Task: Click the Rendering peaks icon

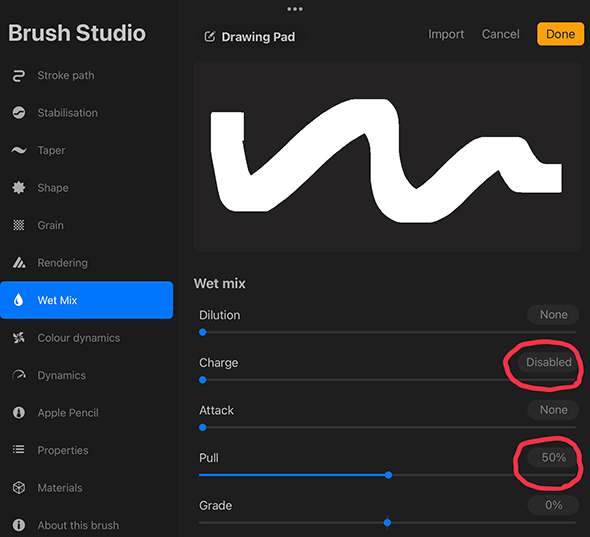Action: [19, 262]
